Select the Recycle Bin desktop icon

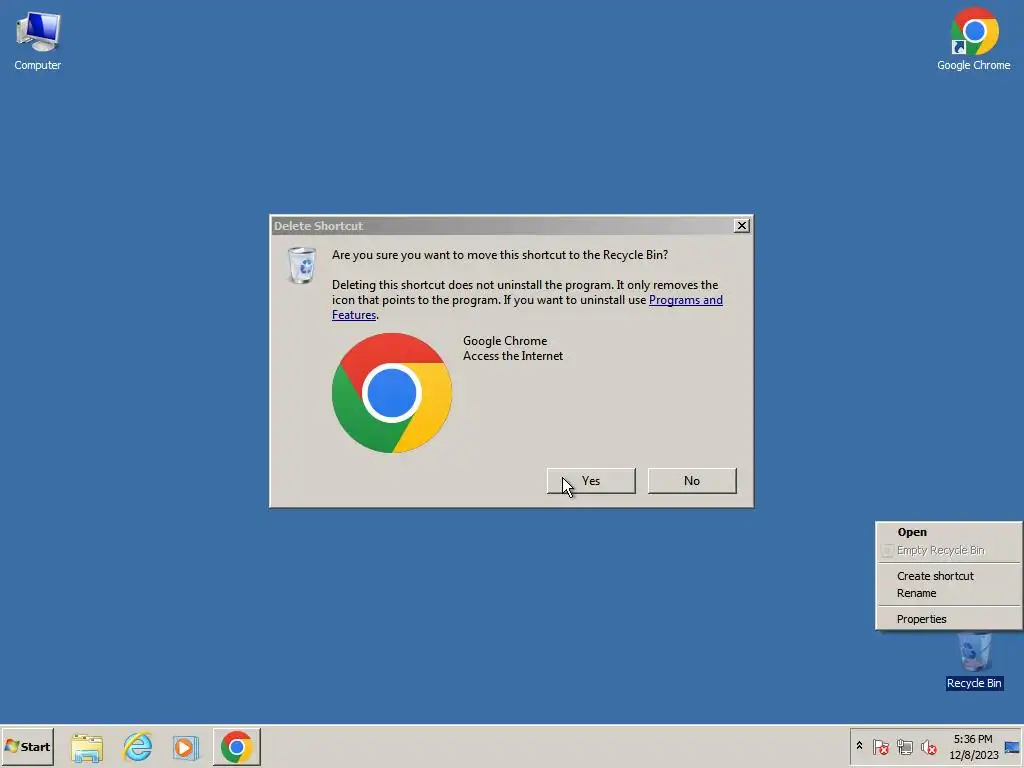pos(974,661)
